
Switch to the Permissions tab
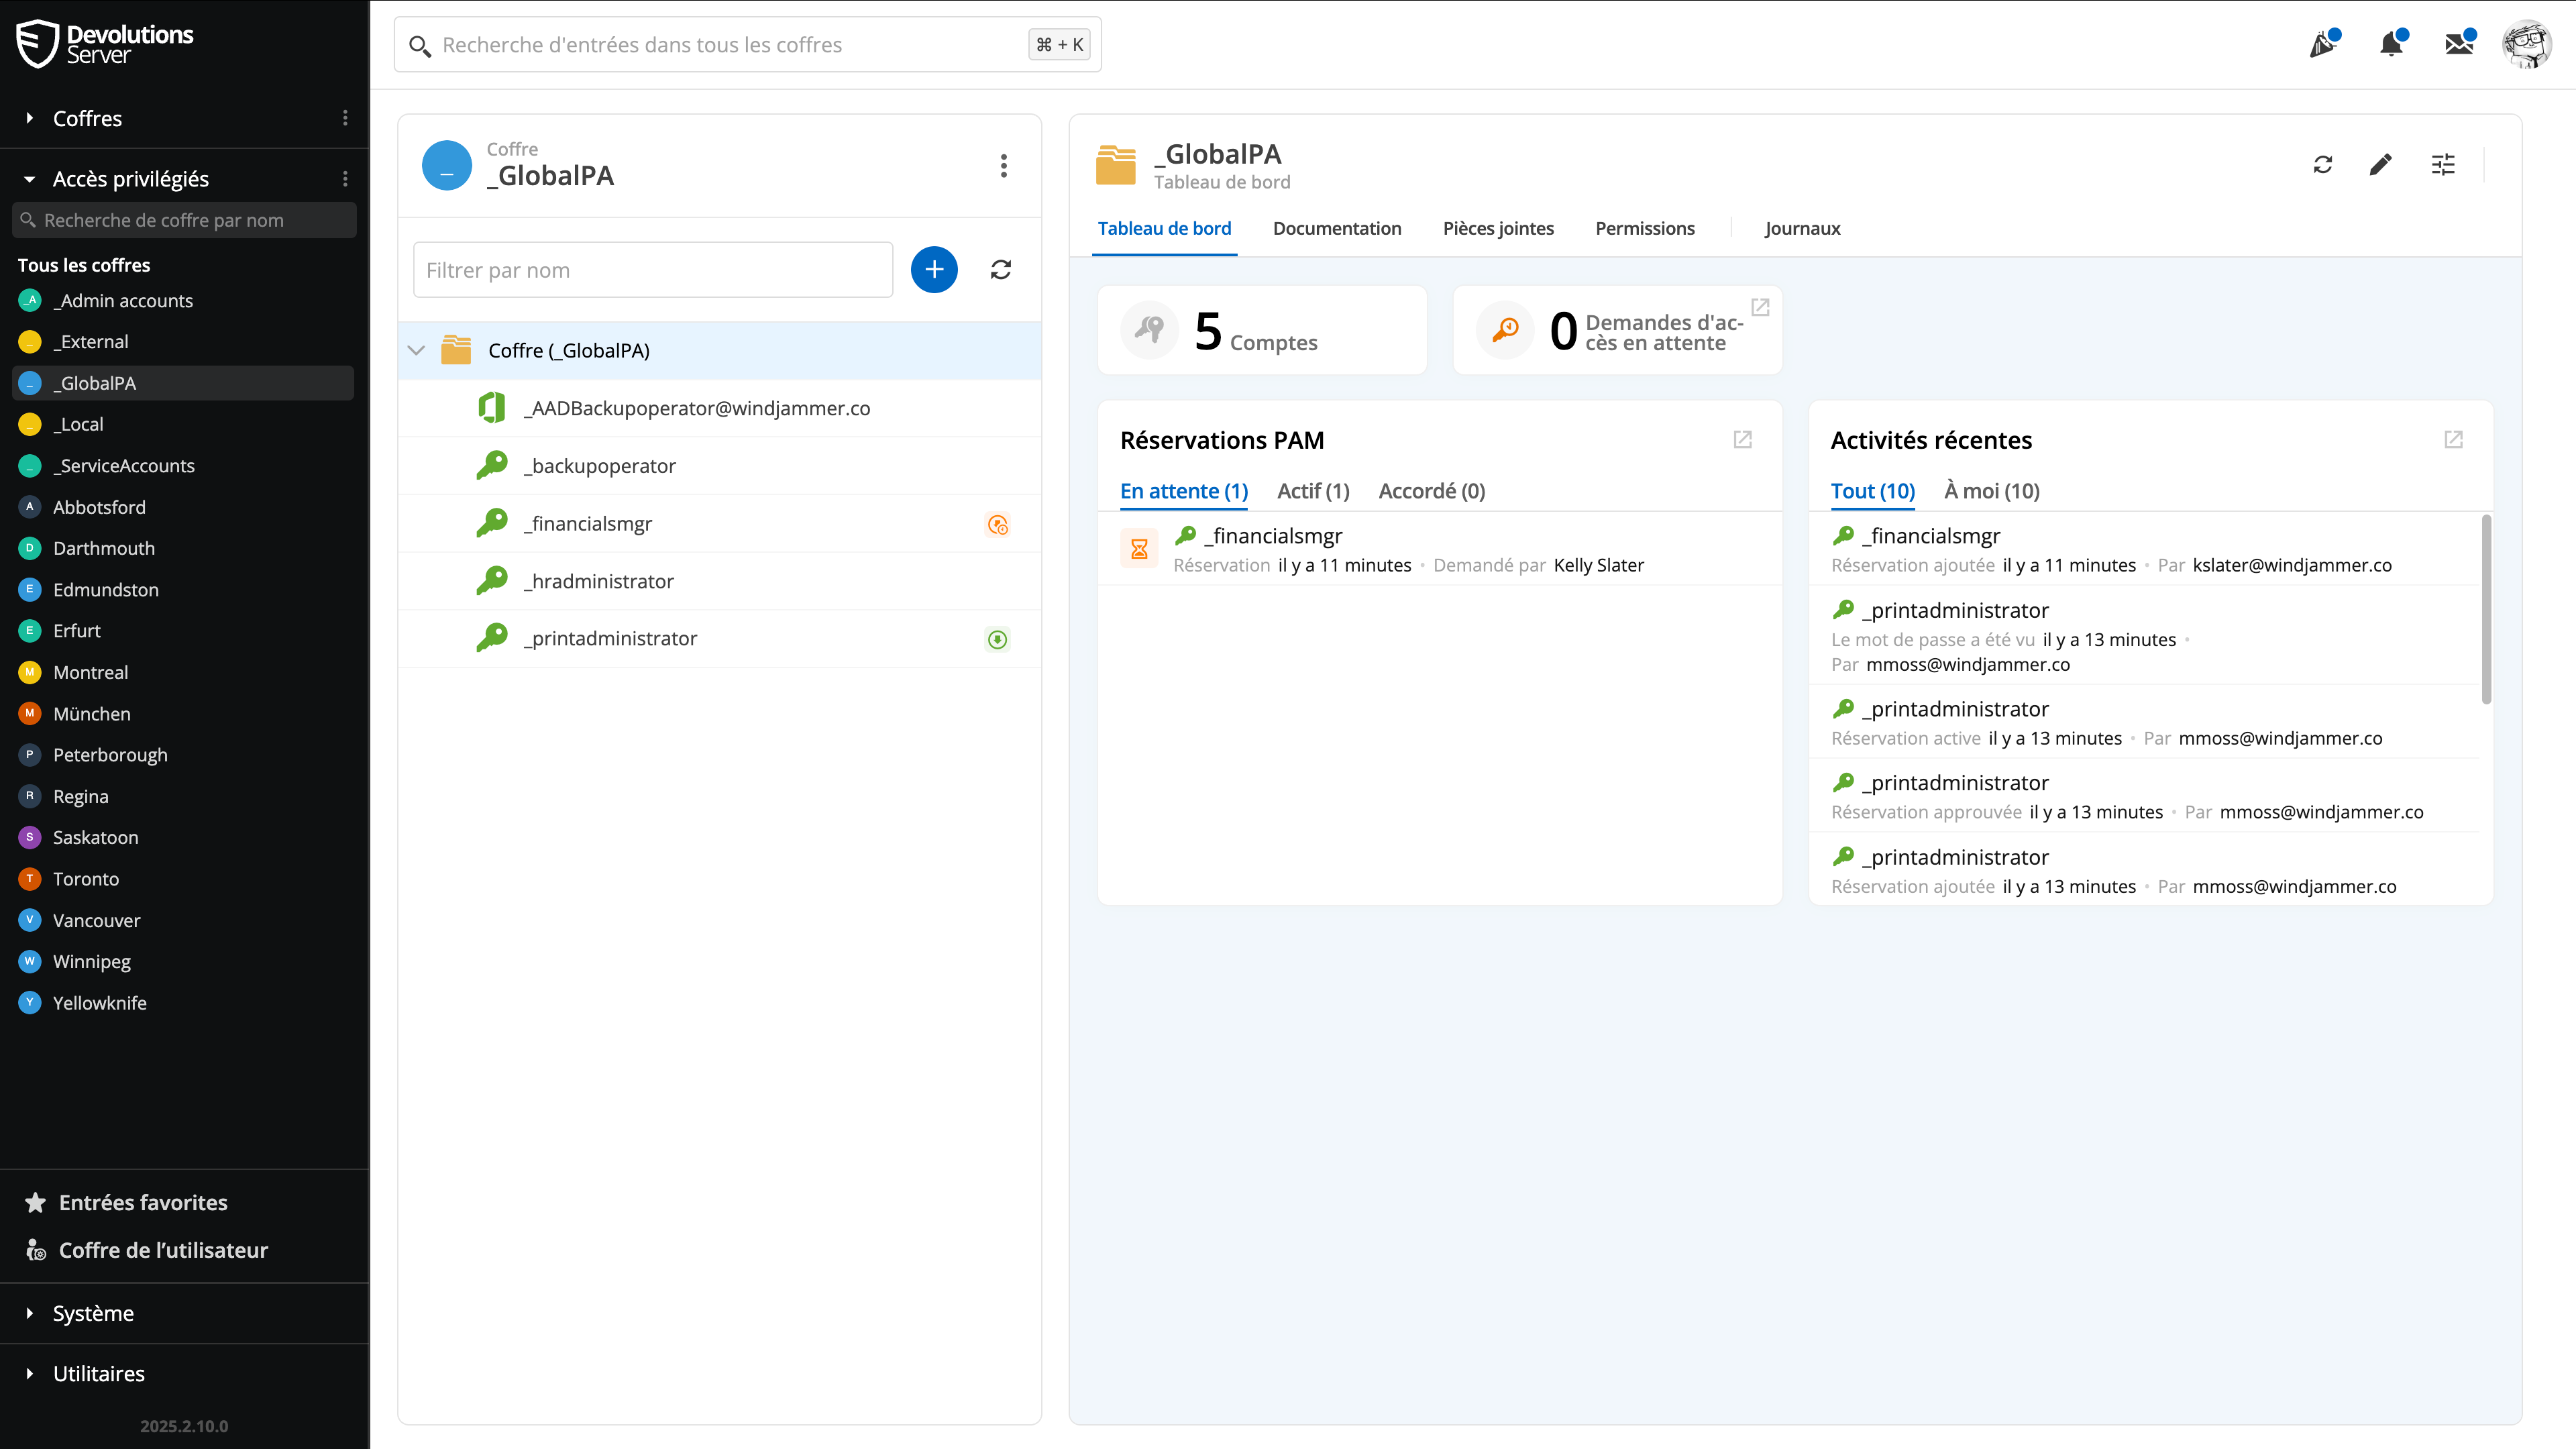(1645, 228)
